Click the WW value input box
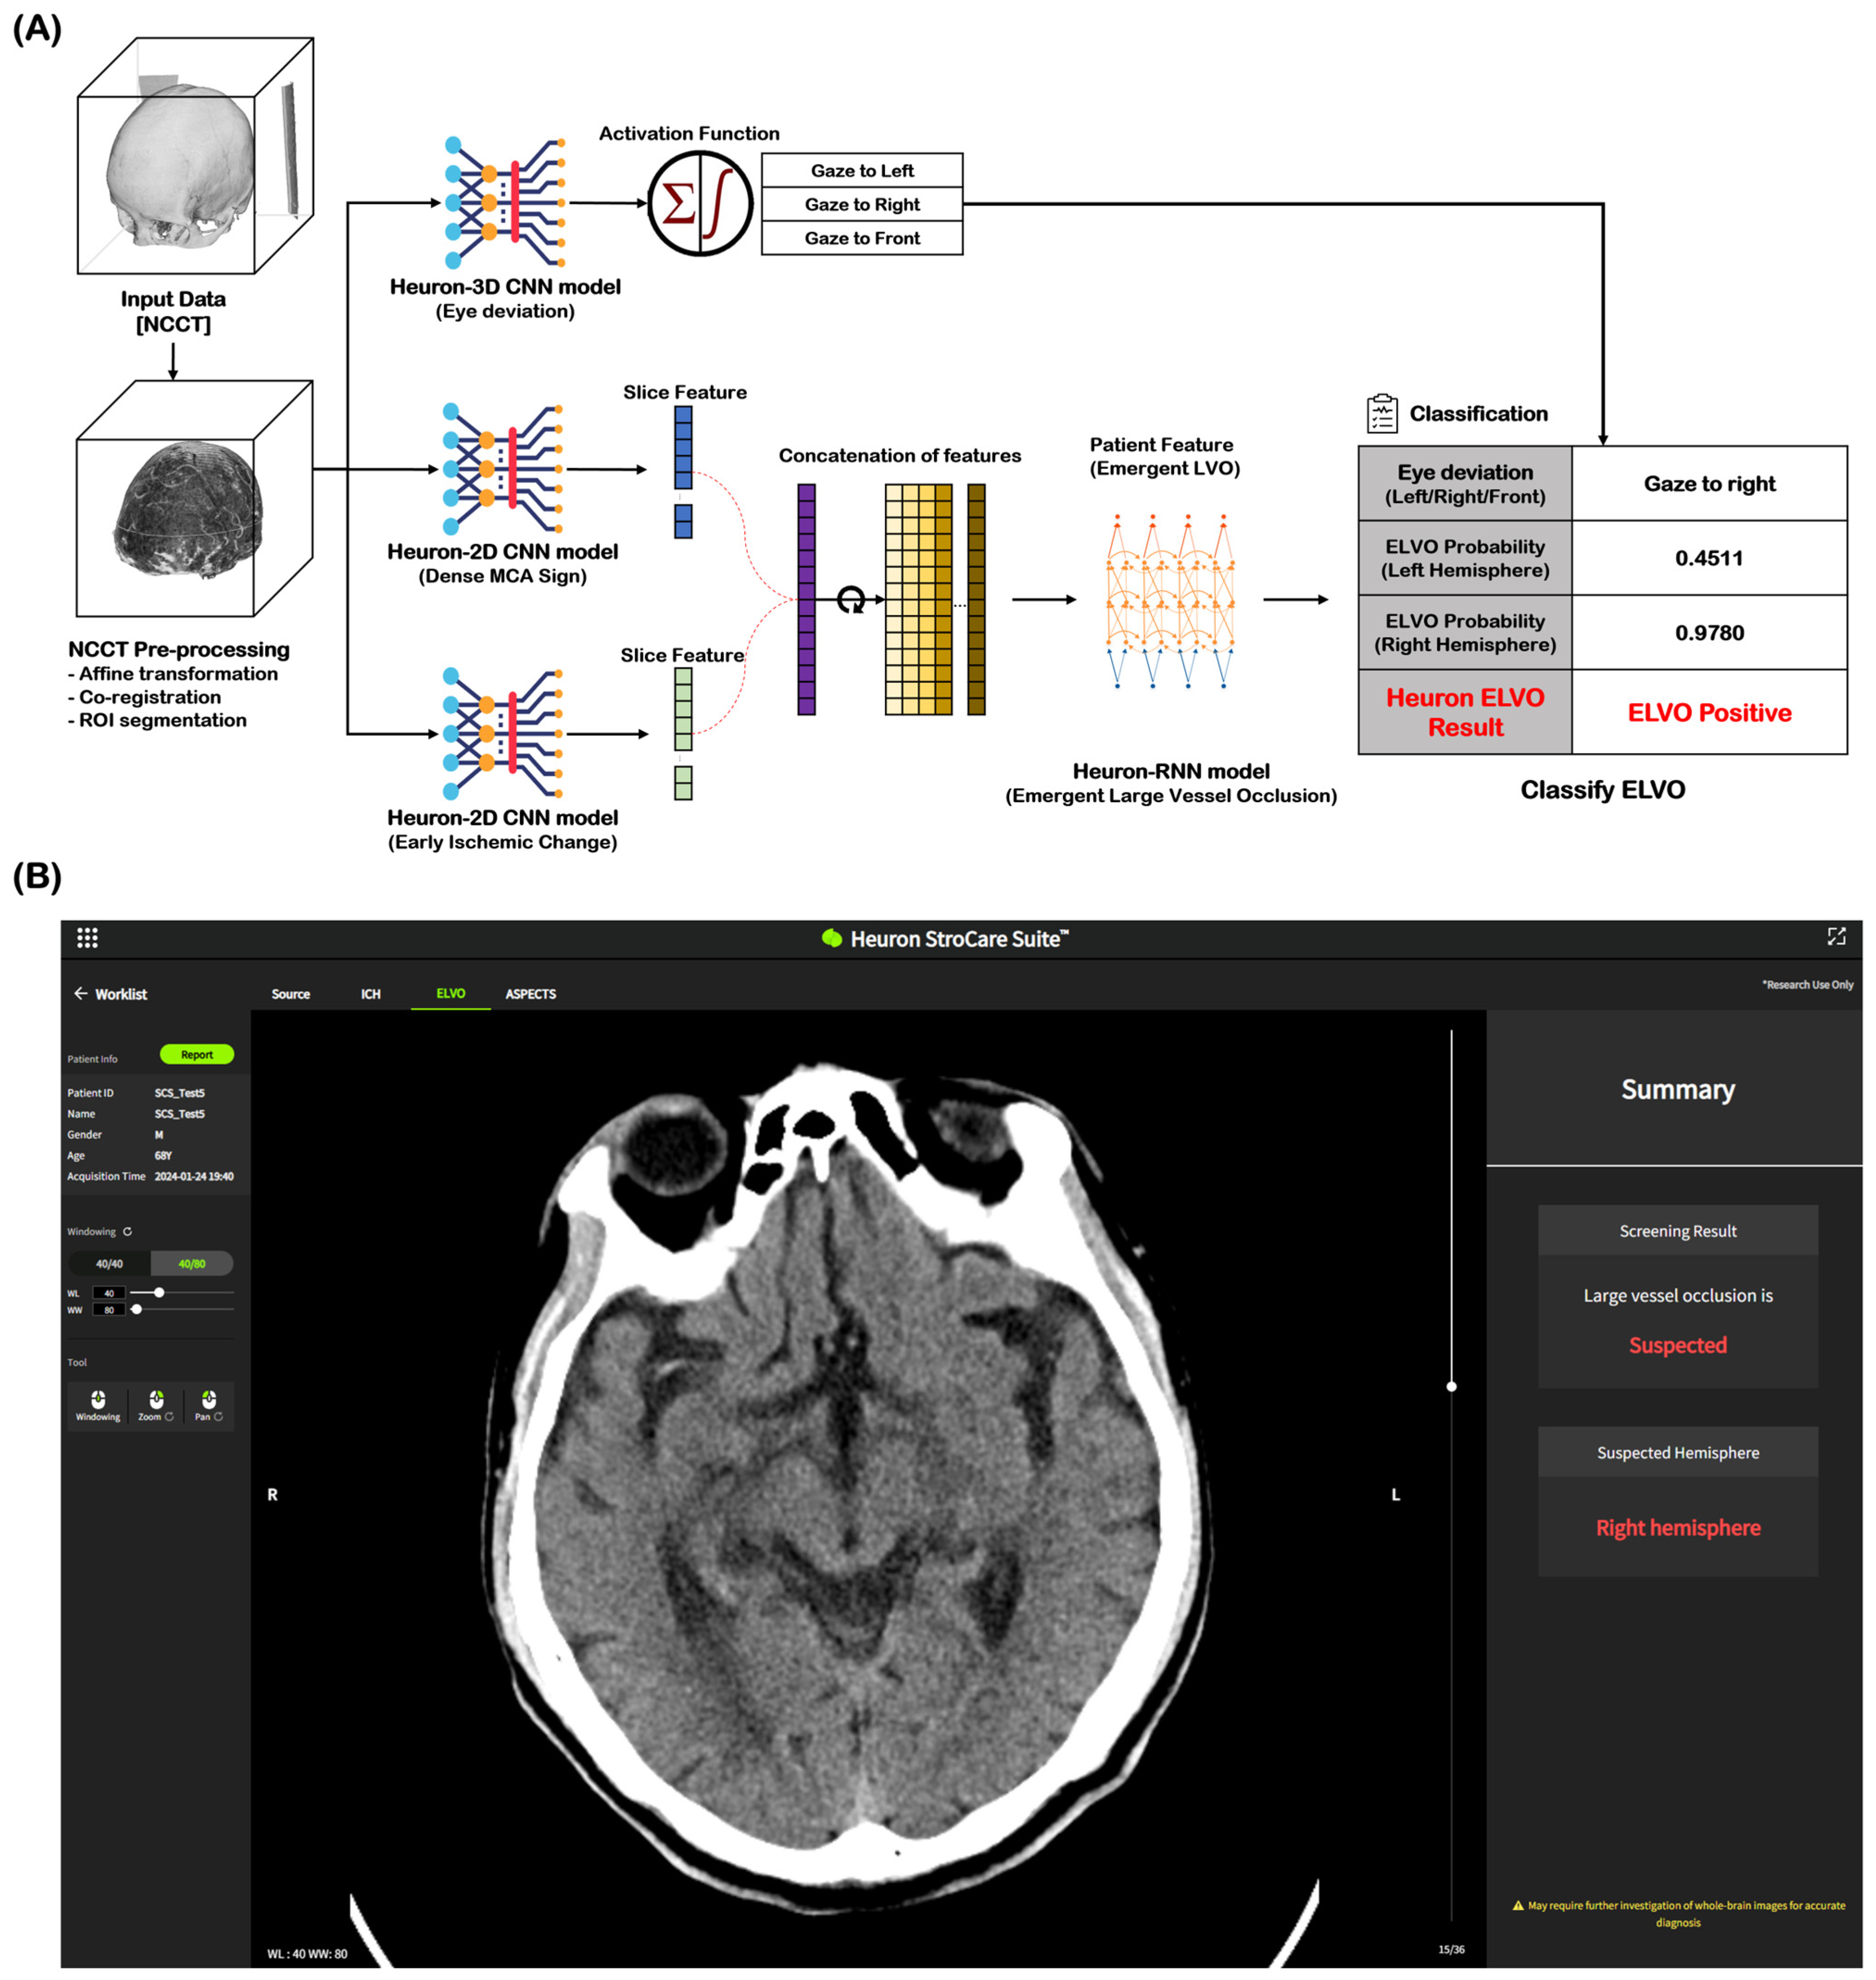1876x1980 pixels. tap(109, 1310)
